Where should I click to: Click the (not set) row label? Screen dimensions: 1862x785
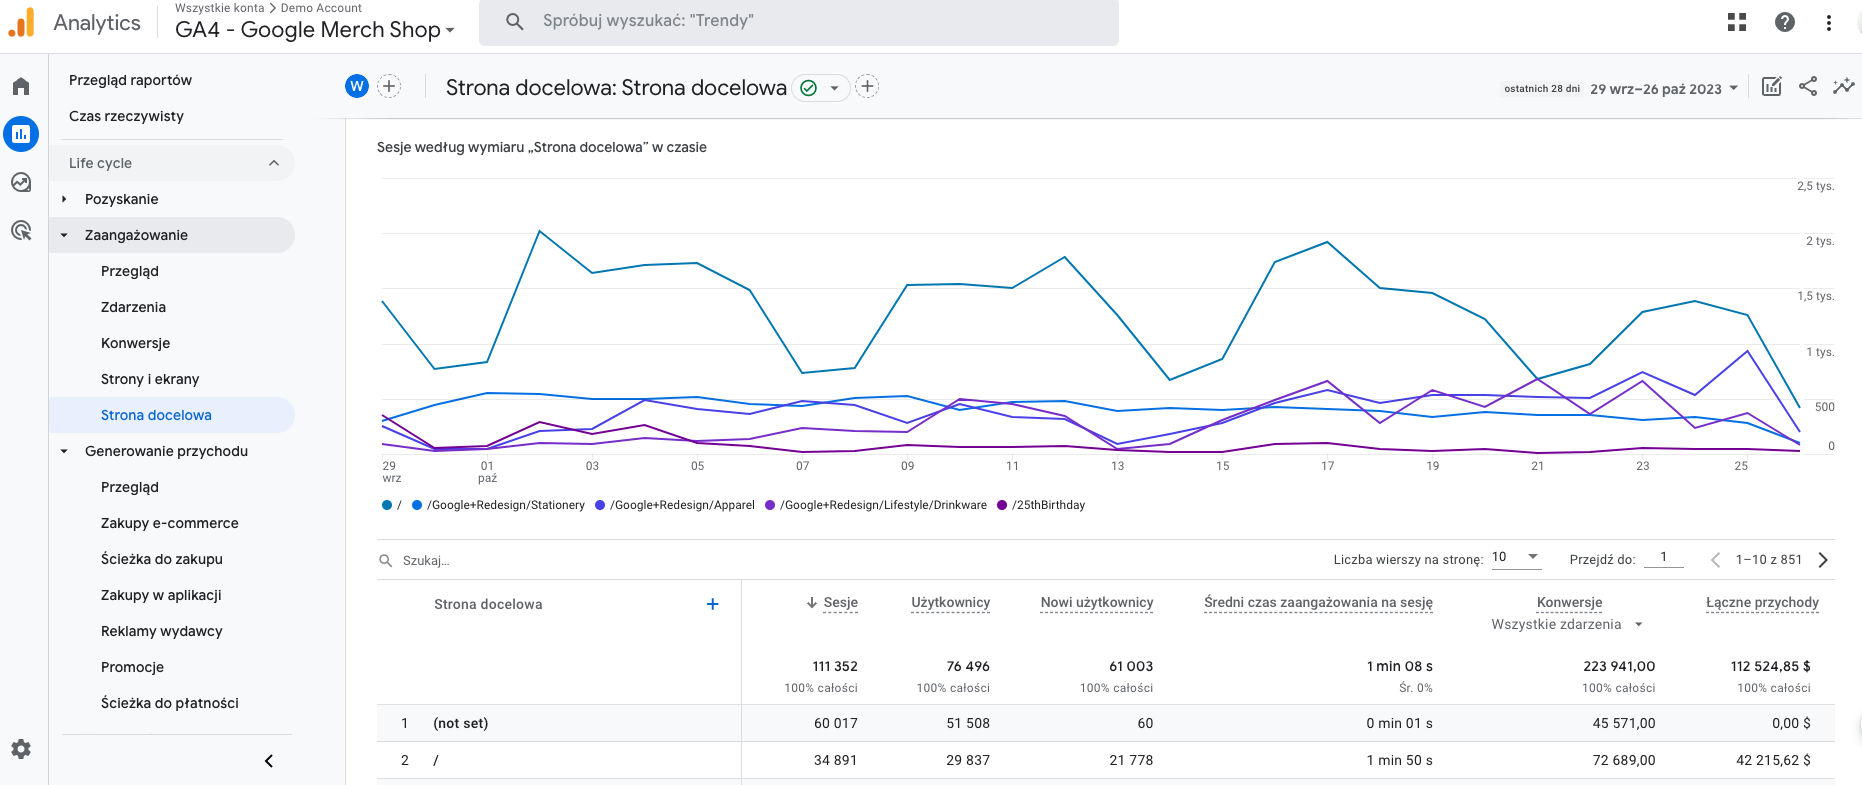(x=461, y=723)
